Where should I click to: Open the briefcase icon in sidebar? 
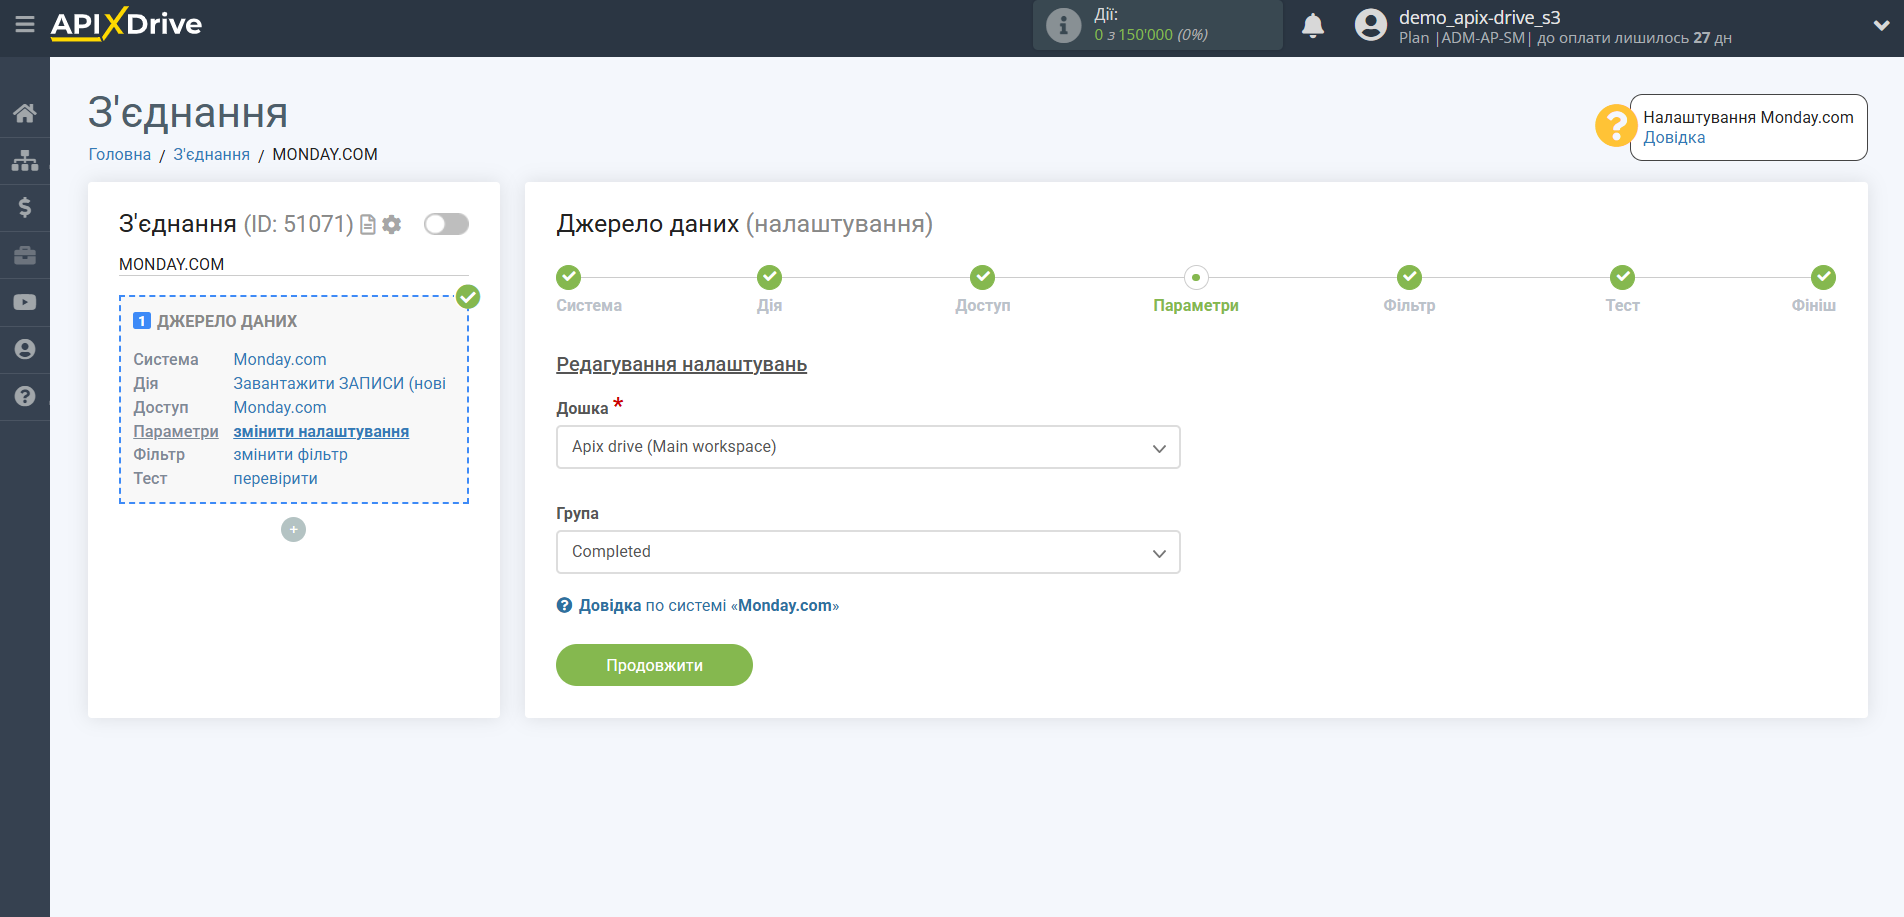[25, 255]
